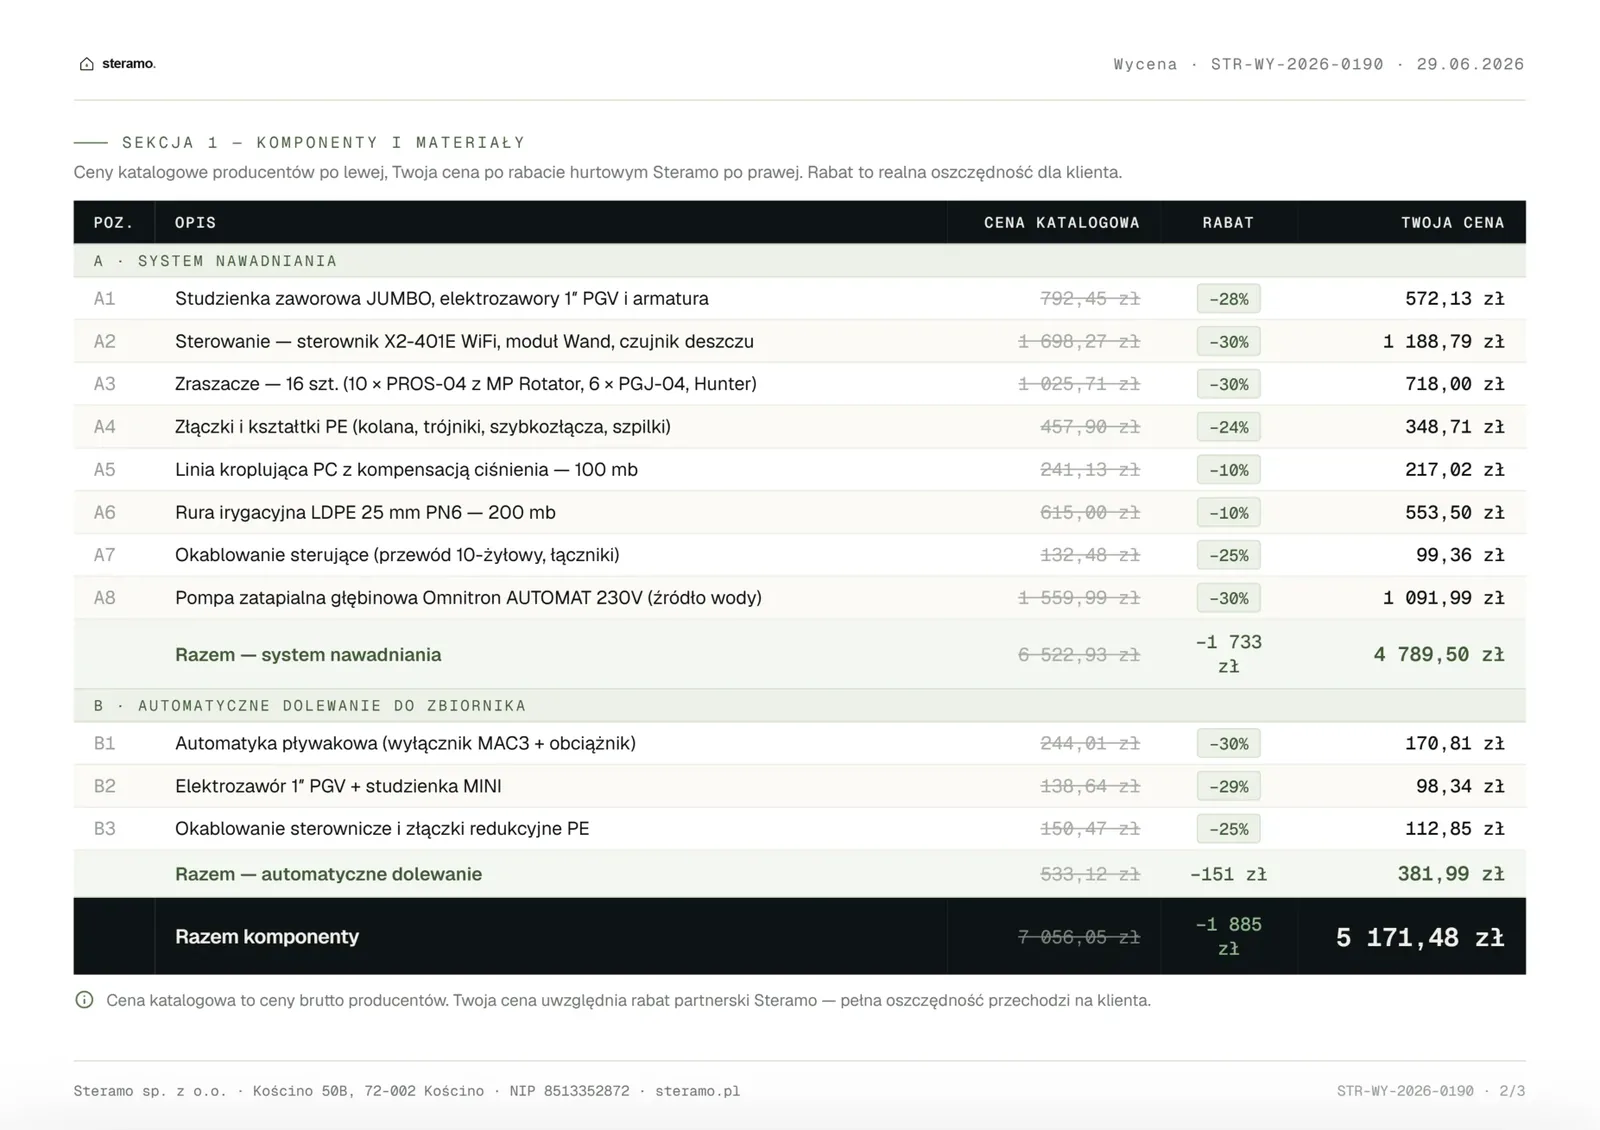The height and width of the screenshot is (1130, 1600).
Task: Click the RABAT column header
Action: coord(1228,223)
